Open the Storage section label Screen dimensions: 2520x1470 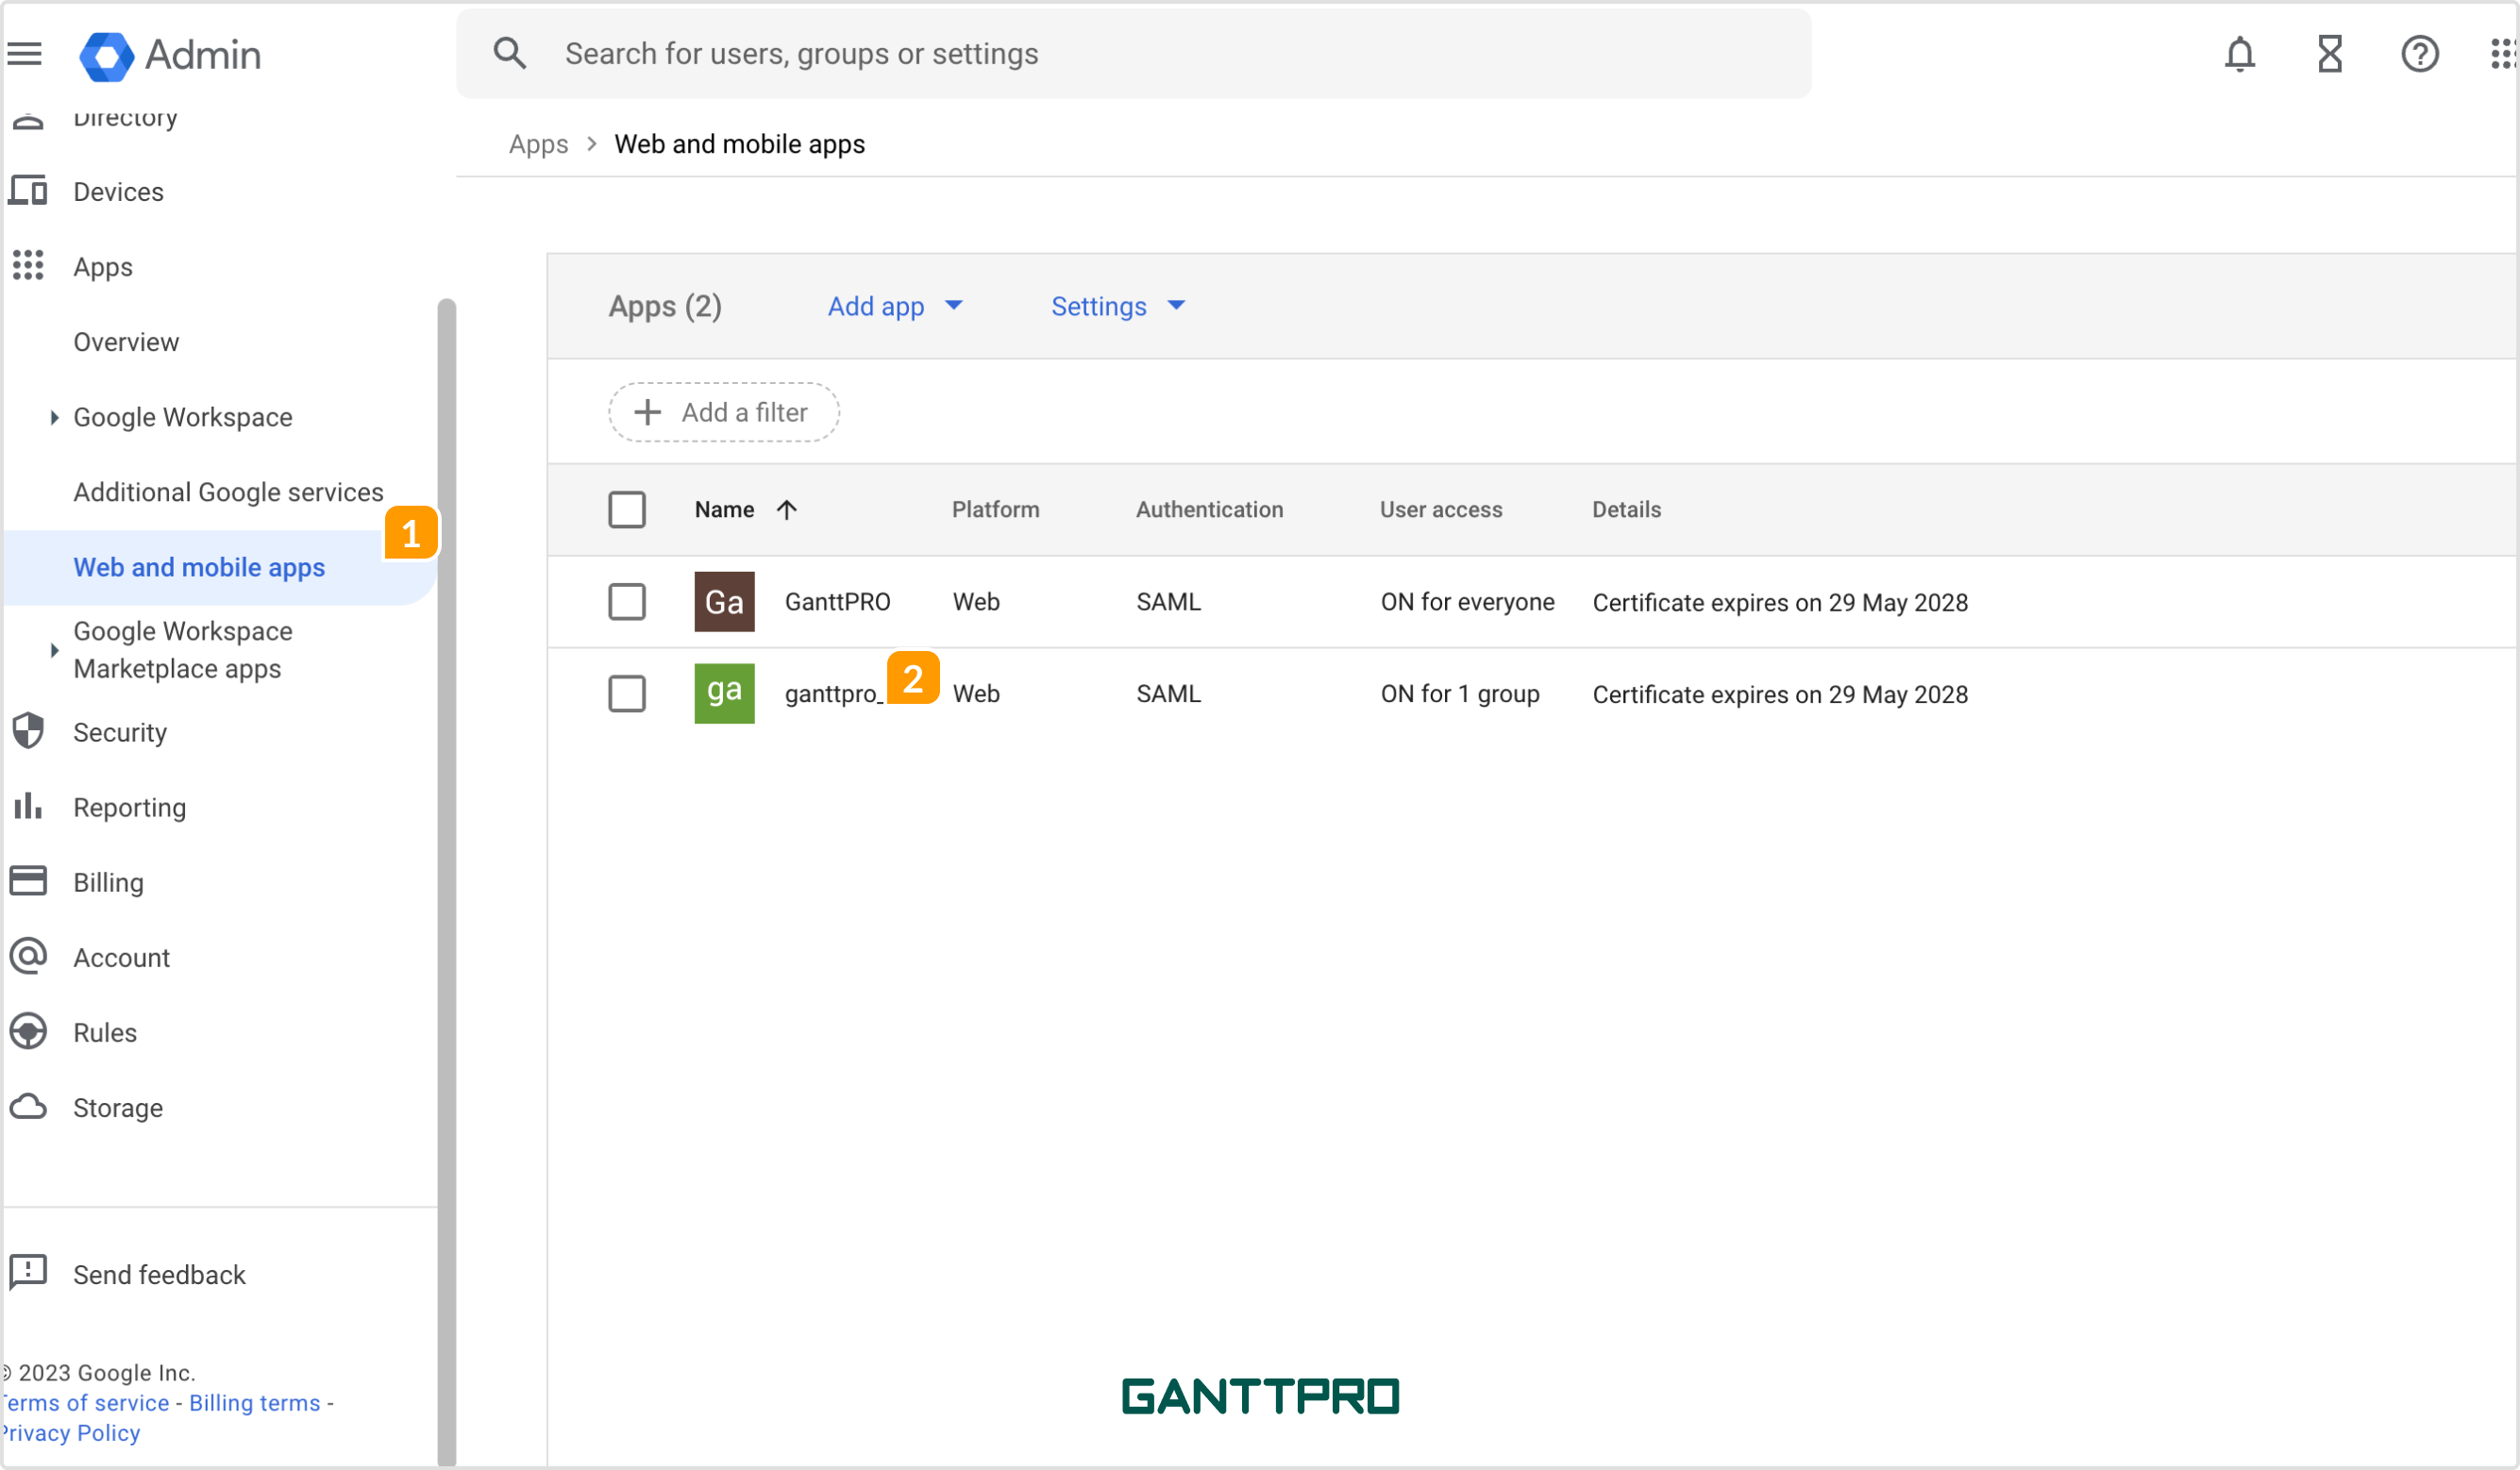(x=118, y=1107)
